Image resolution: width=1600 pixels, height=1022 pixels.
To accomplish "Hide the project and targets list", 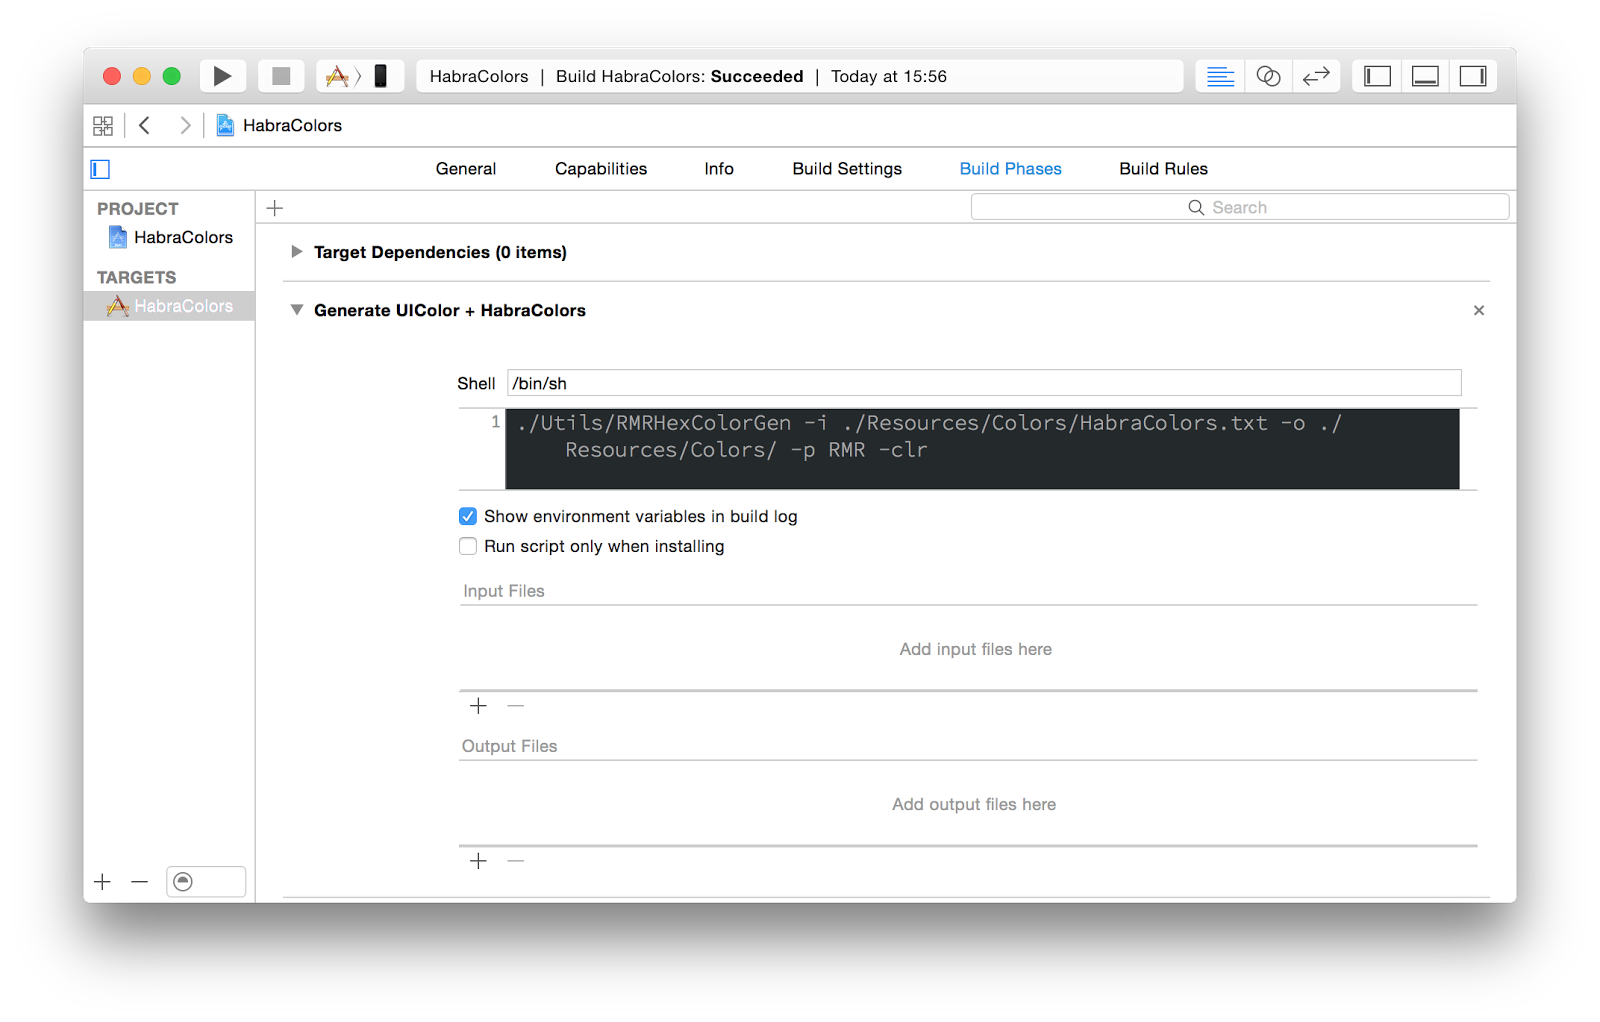I will [100, 169].
